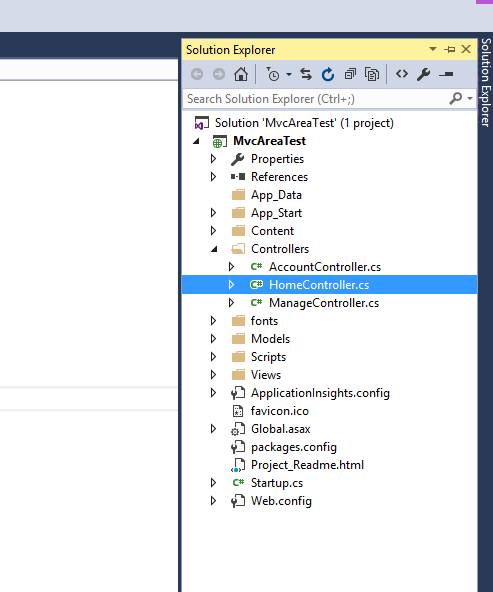Viewport: 493px width, 592px height.
Task: Click the App_Data folder icon
Action: tap(238, 195)
